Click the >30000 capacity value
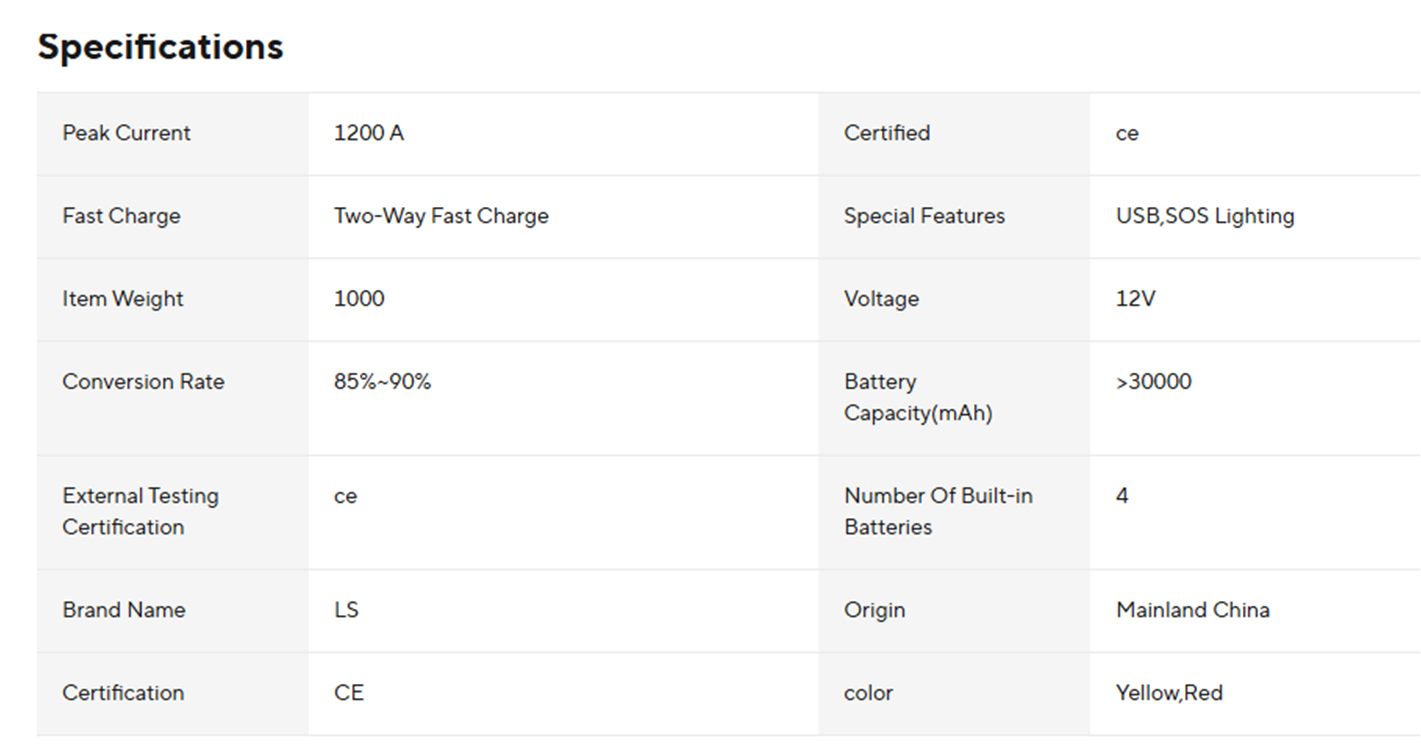Image resolution: width=1421 pixels, height=748 pixels. pos(1153,382)
